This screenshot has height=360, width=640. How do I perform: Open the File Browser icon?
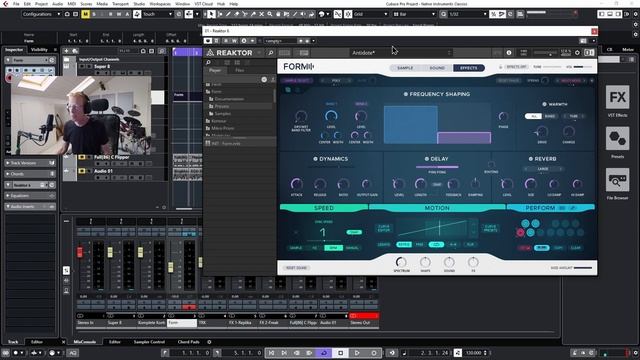click(618, 180)
